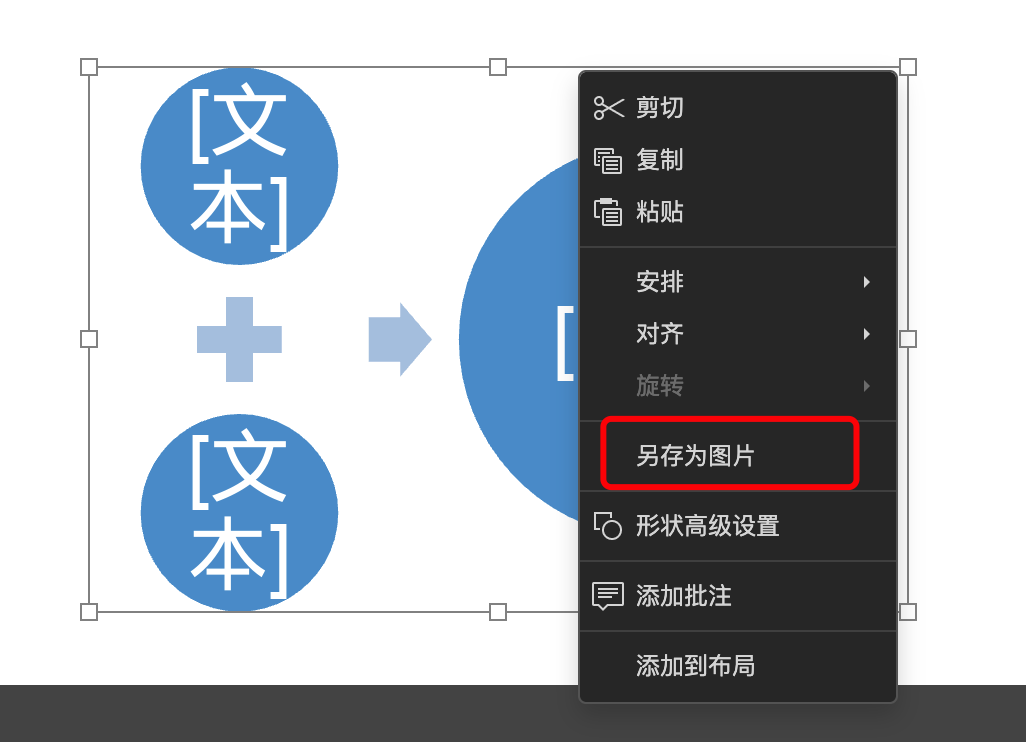
Task: Click the bottom-center selection handle
Action: pyautogui.click(x=498, y=612)
